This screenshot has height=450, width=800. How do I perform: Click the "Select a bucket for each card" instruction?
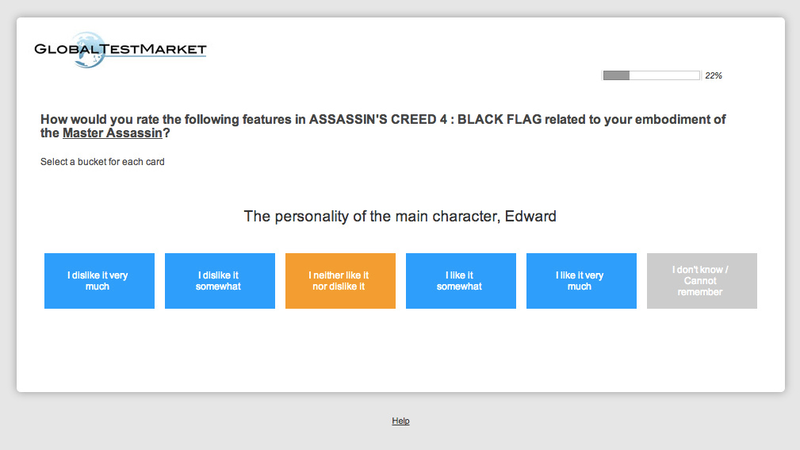(x=103, y=162)
